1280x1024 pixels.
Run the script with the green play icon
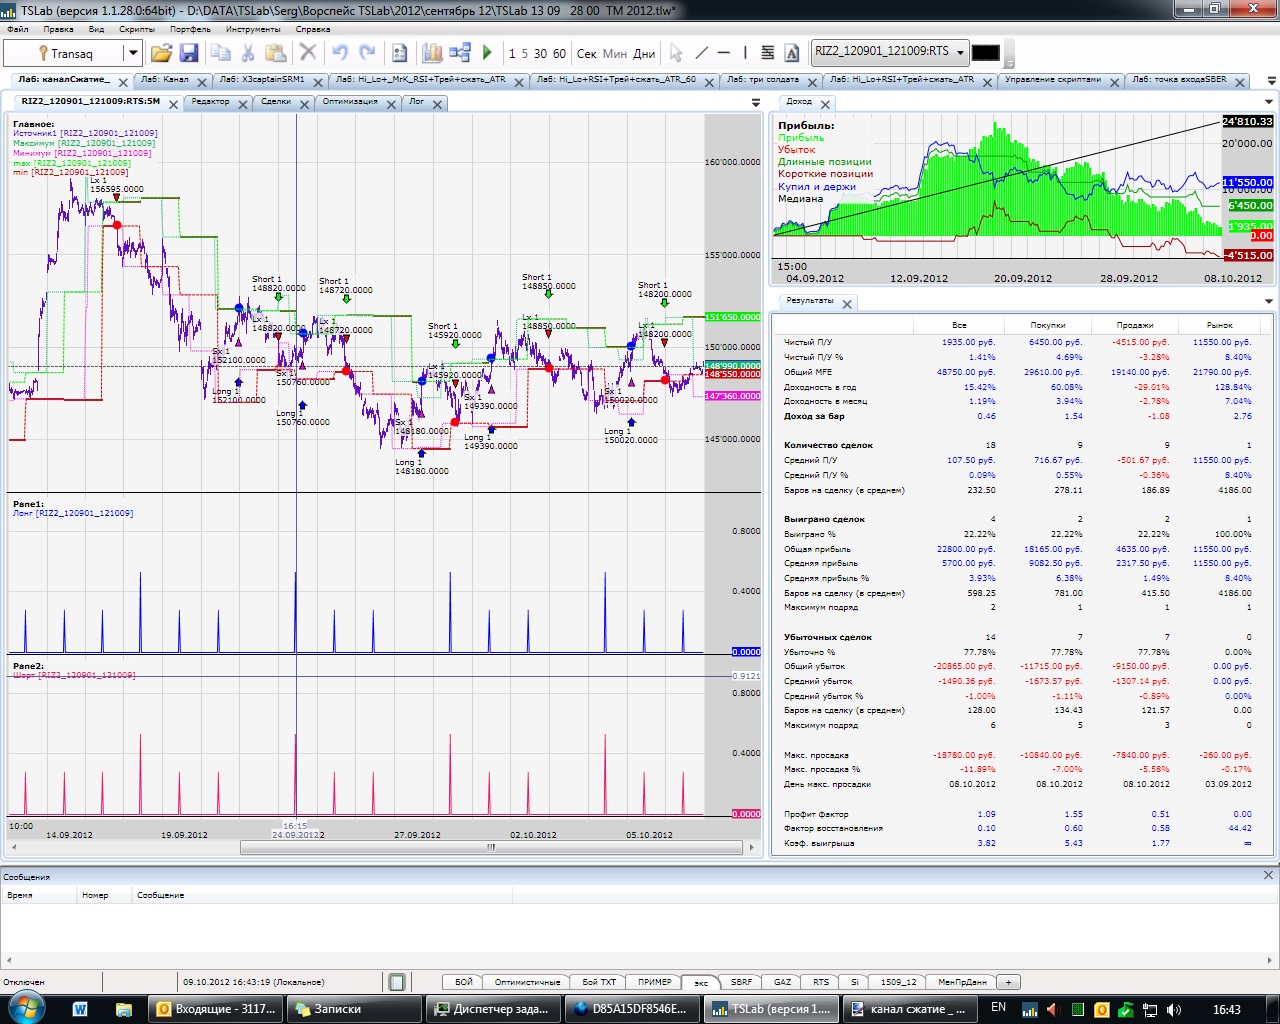pyautogui.click(x=487, y=53)
